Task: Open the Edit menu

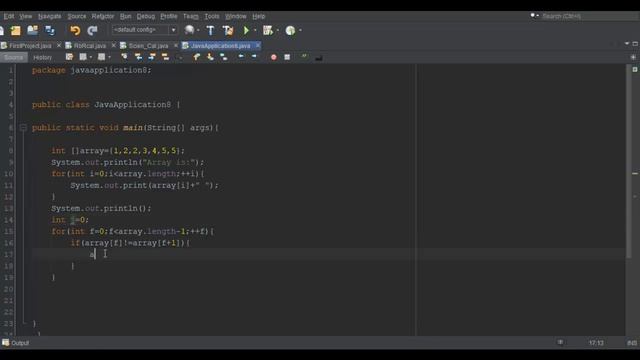Action: coord(9,16)
